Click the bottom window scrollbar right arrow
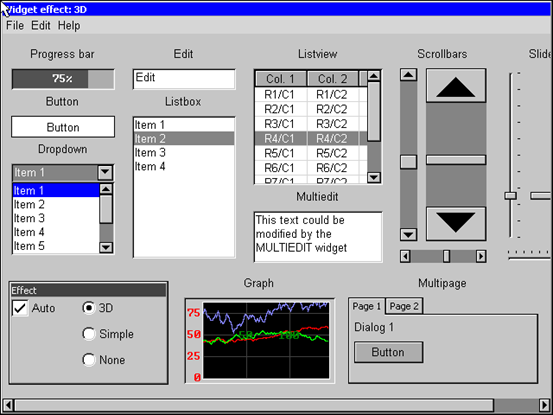 544,405
